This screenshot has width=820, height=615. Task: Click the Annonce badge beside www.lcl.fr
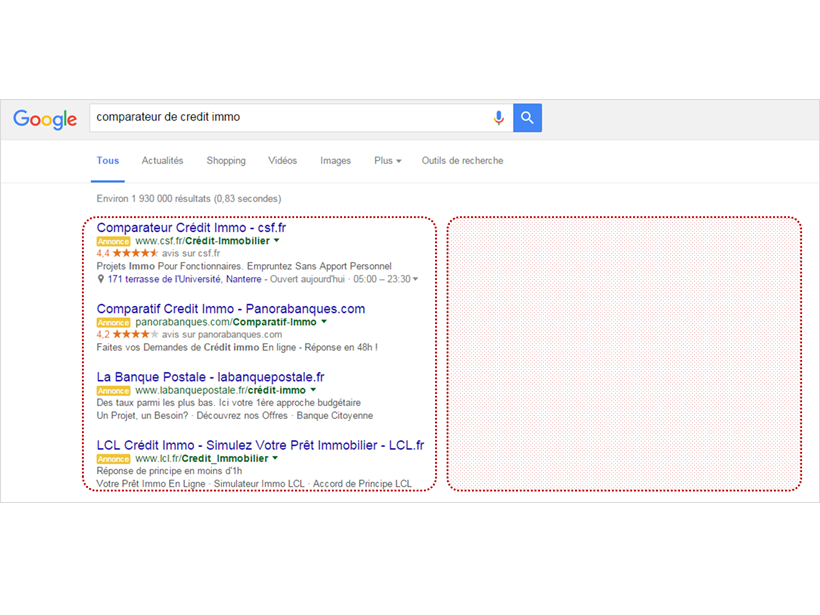coord(113,459)
